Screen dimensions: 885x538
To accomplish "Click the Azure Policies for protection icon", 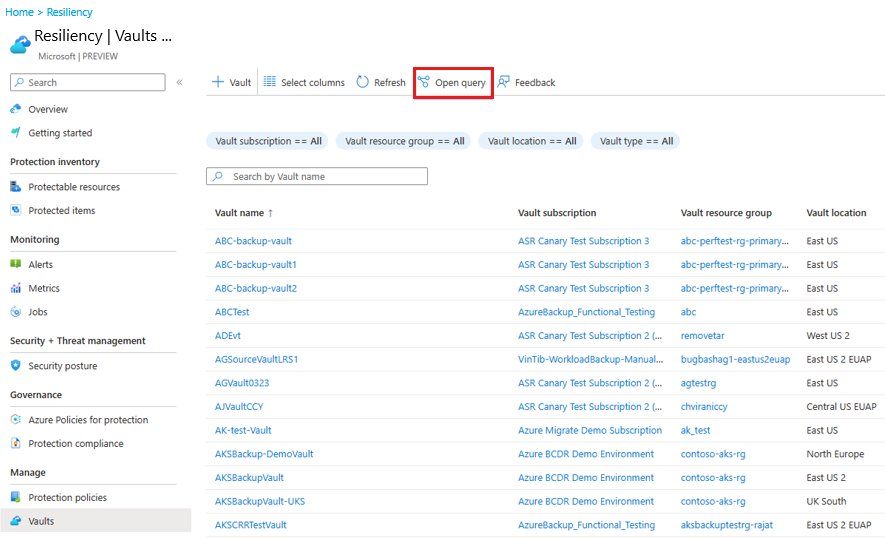I will pyautogui.click(x=16, y=419).
